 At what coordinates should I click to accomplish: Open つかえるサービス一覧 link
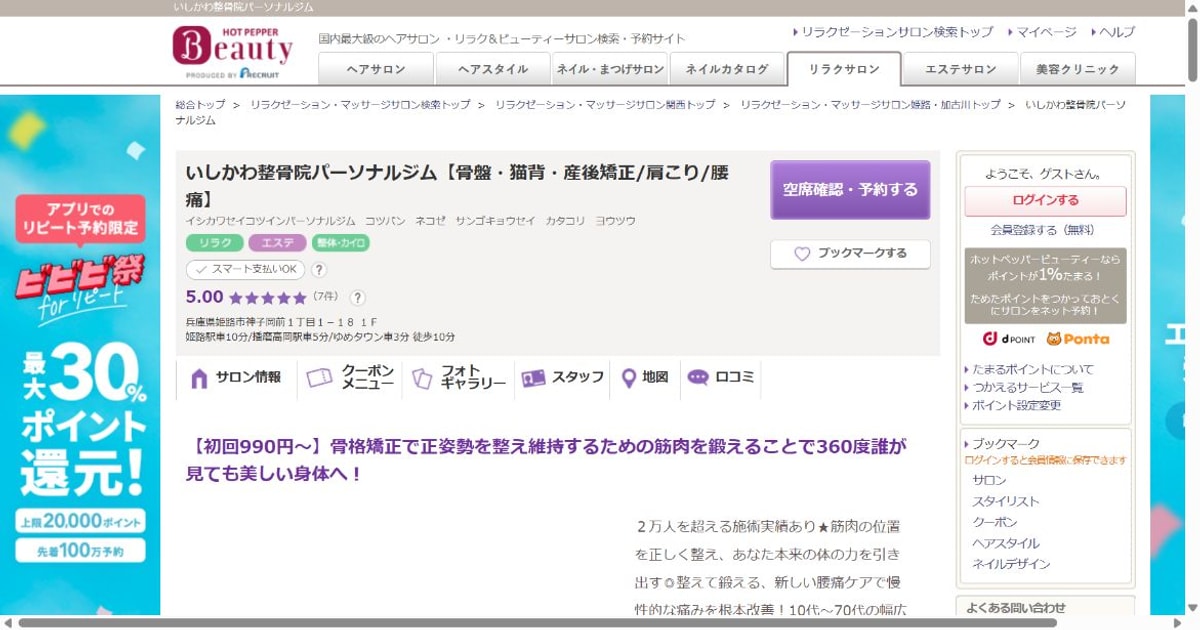(1028, 387)
